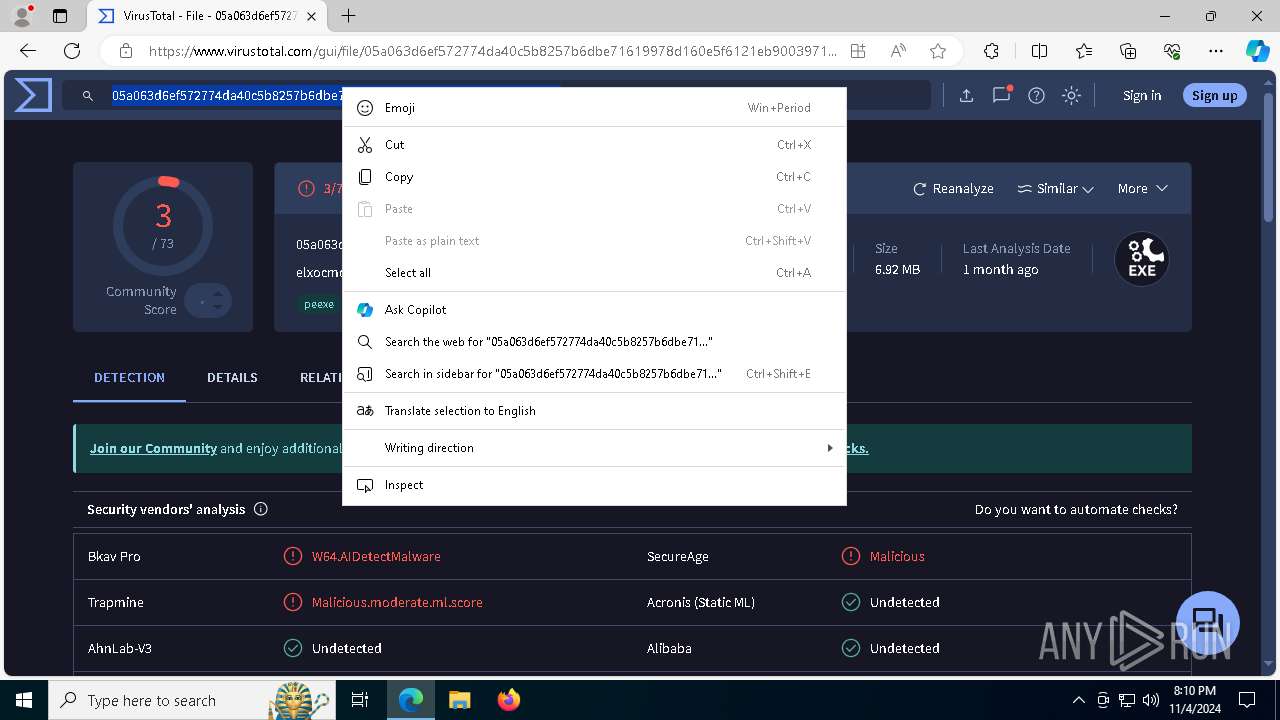Image resolution: width=1280 pixels, height=720 pixels.
Task: Click the taskbar search box
Action: point(192,700)
